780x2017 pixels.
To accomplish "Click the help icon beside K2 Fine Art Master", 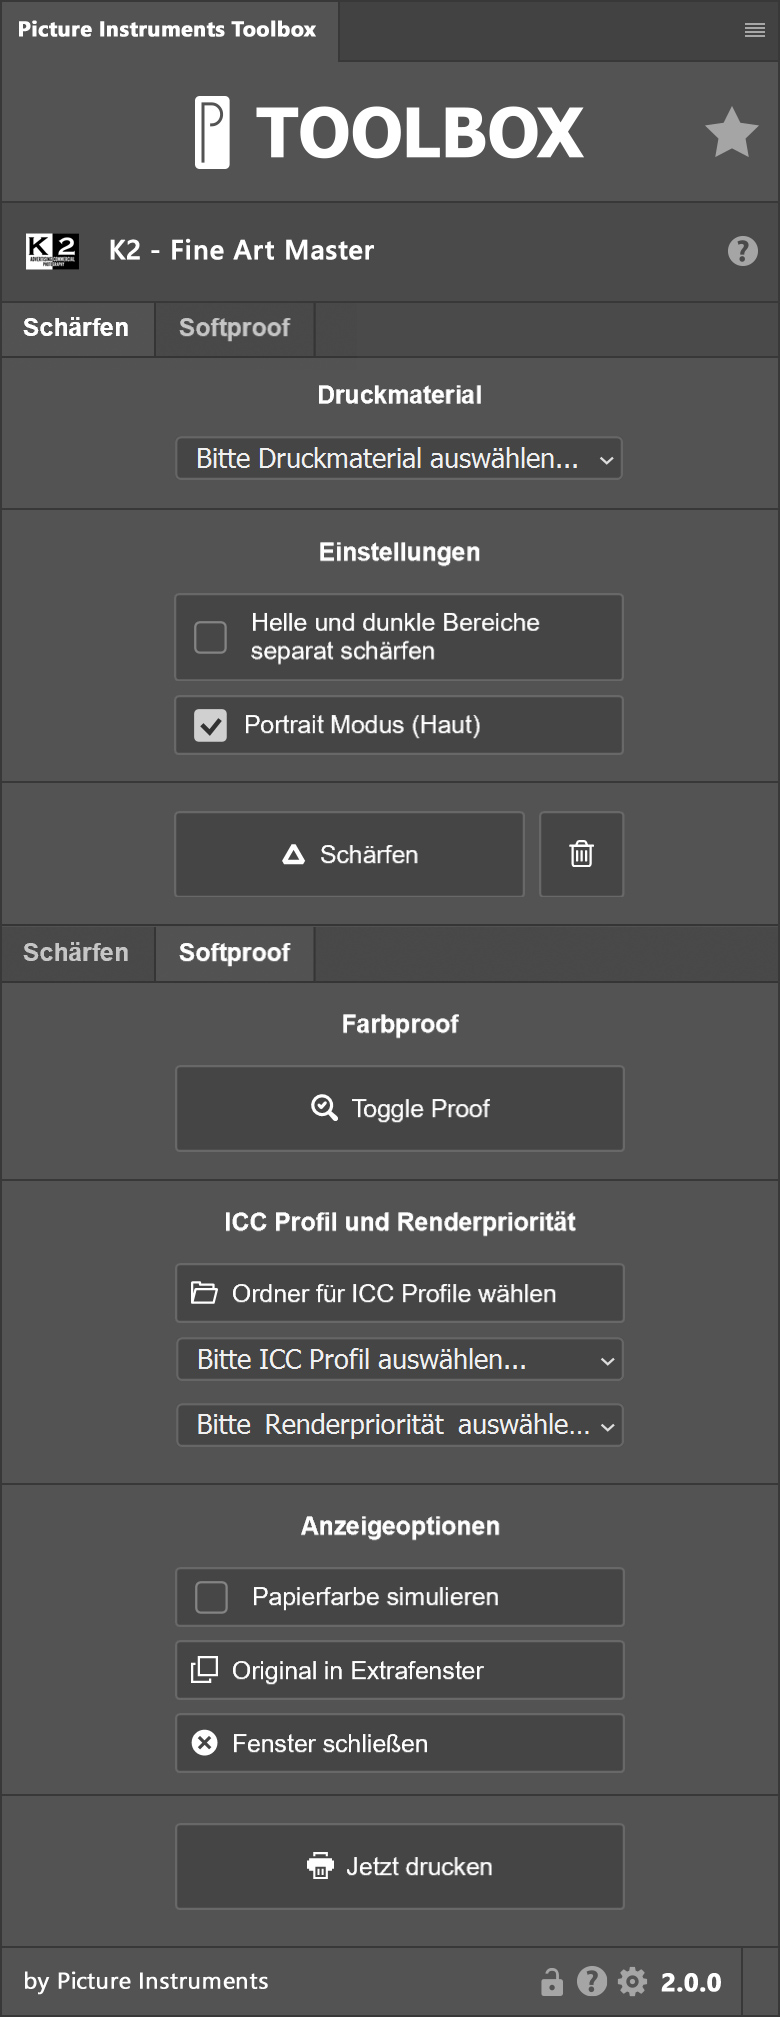I will 742,251.
